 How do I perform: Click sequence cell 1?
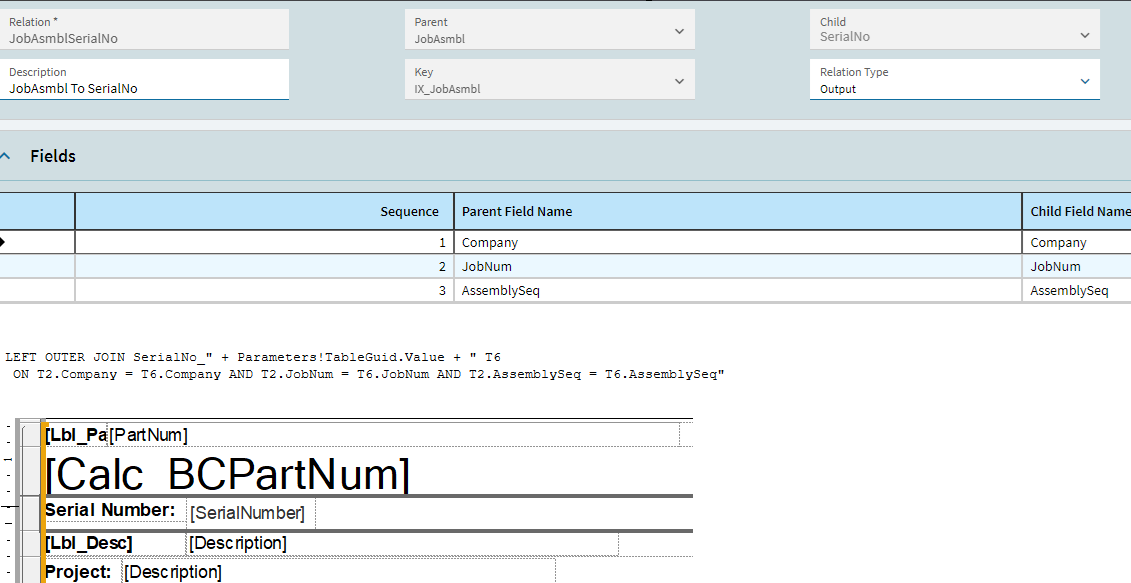pos(264,242)
